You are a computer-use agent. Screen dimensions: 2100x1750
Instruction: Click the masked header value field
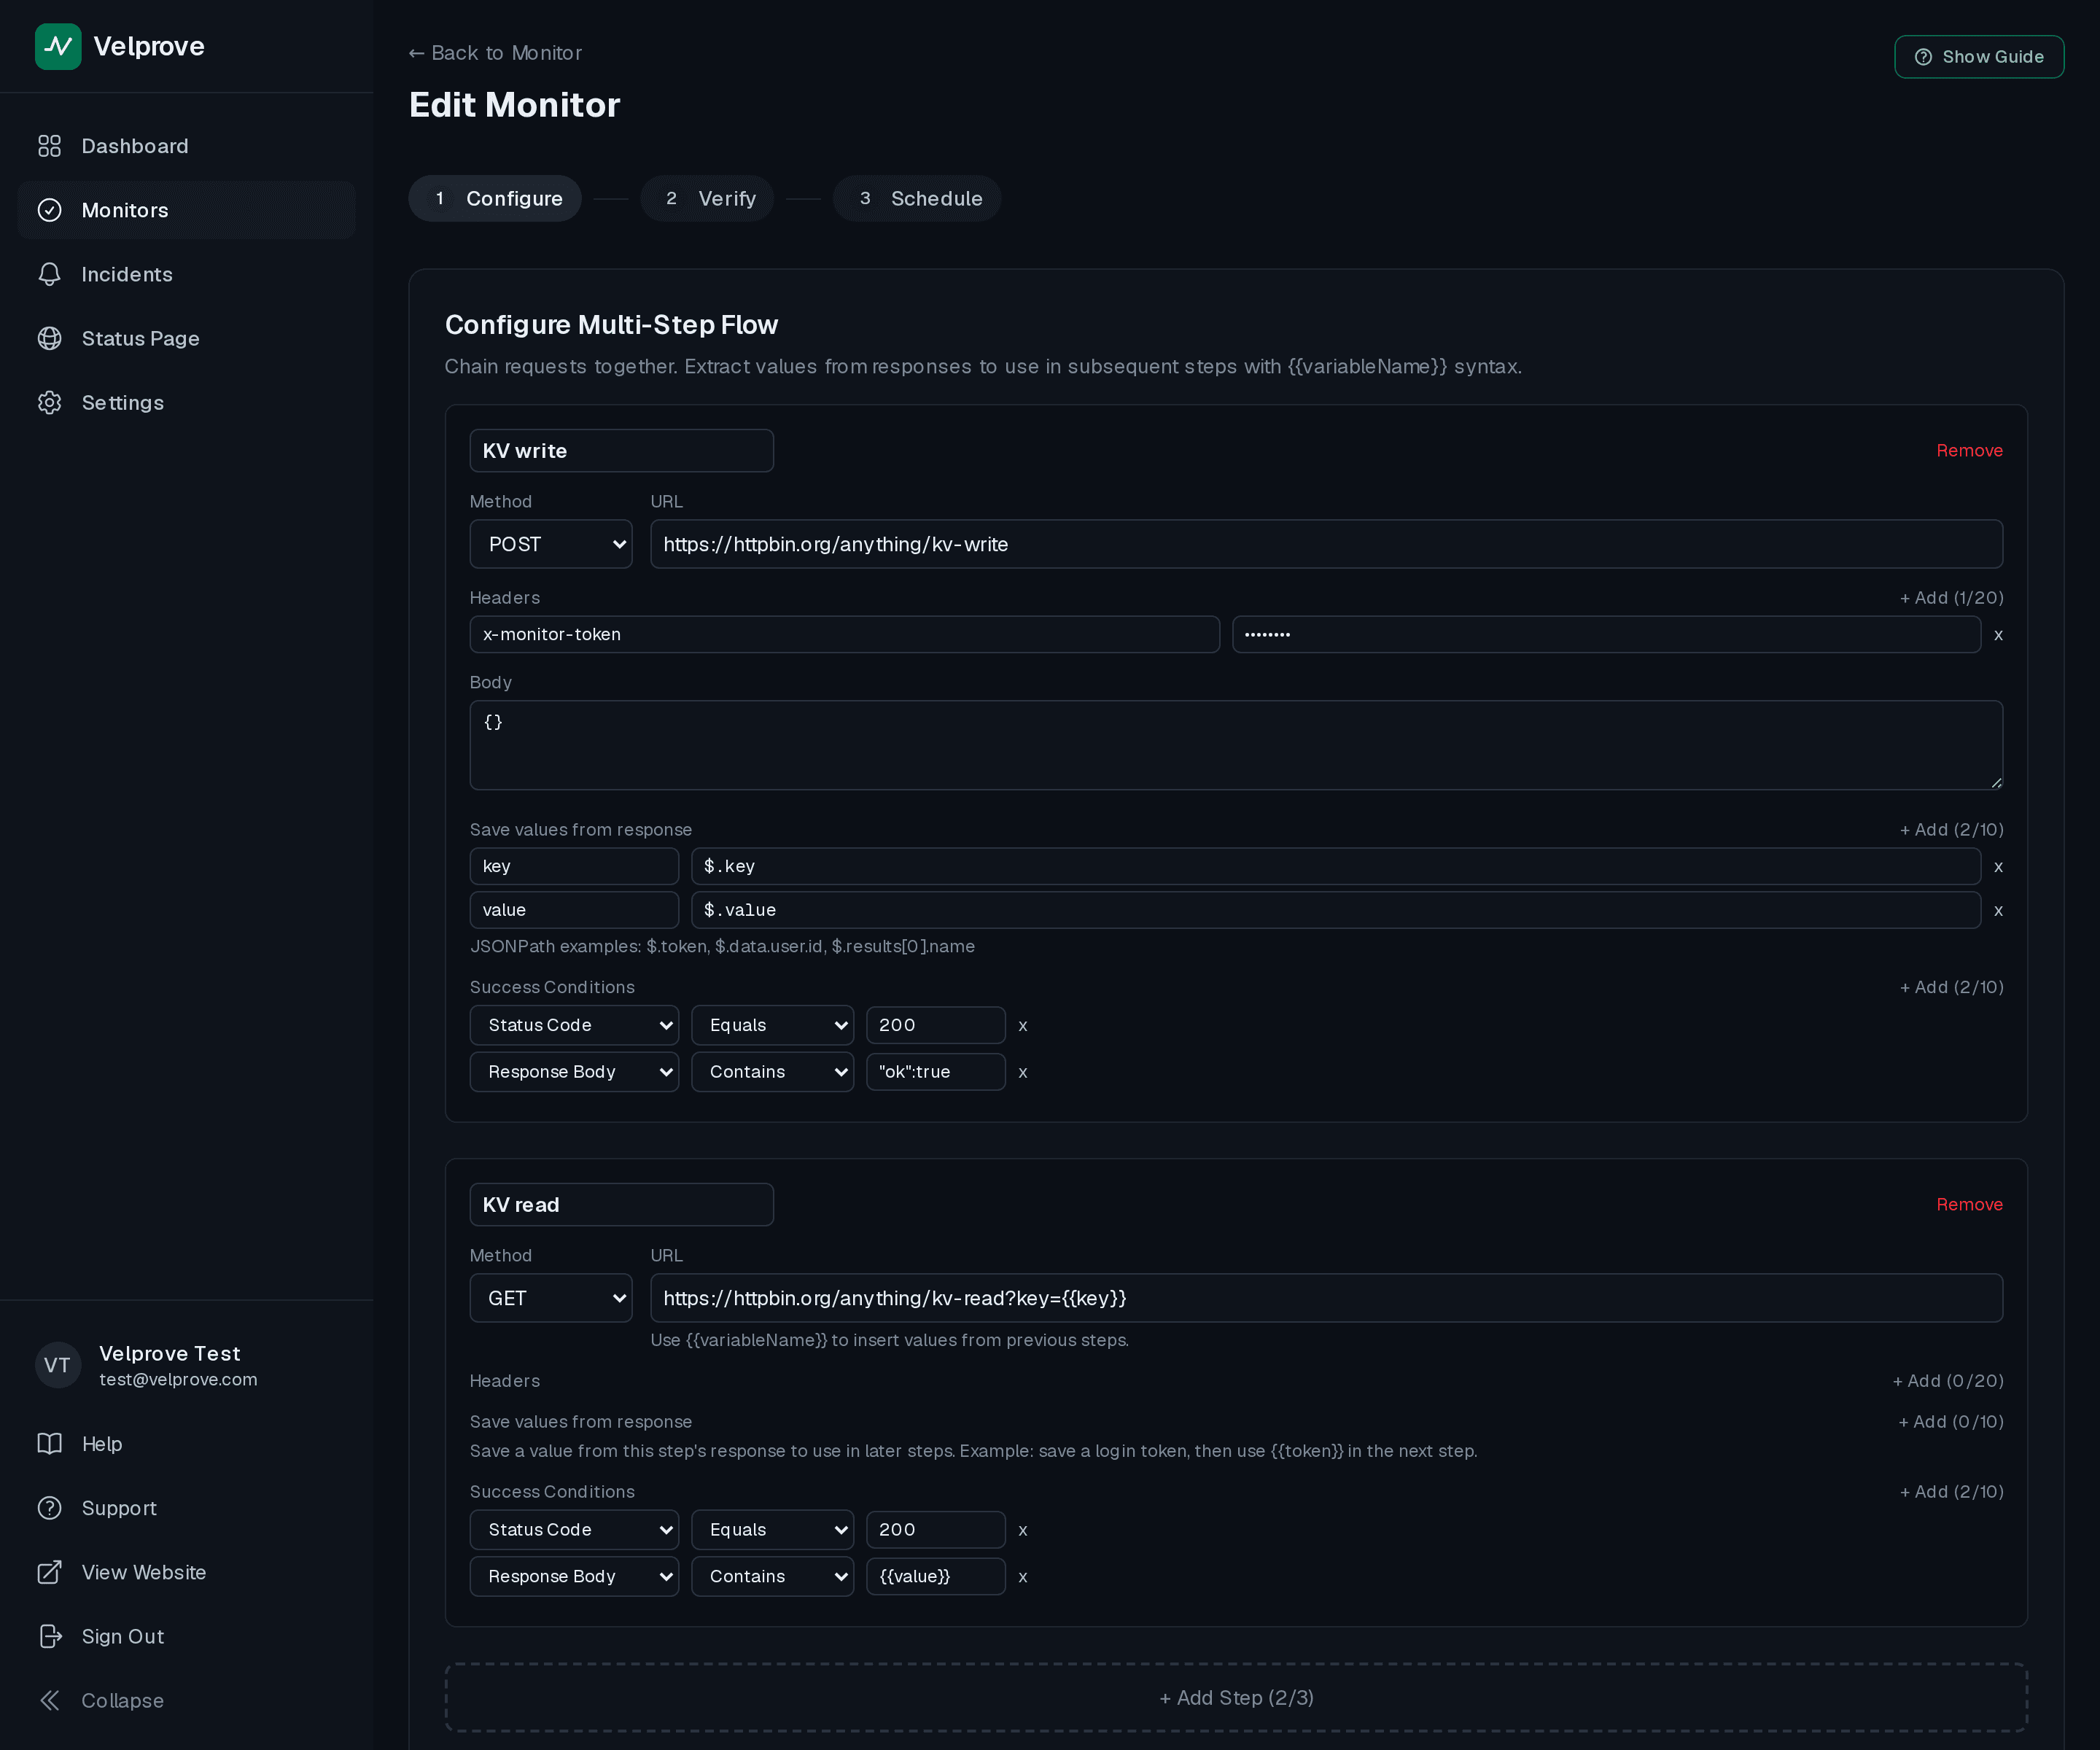coord(1606,634)
